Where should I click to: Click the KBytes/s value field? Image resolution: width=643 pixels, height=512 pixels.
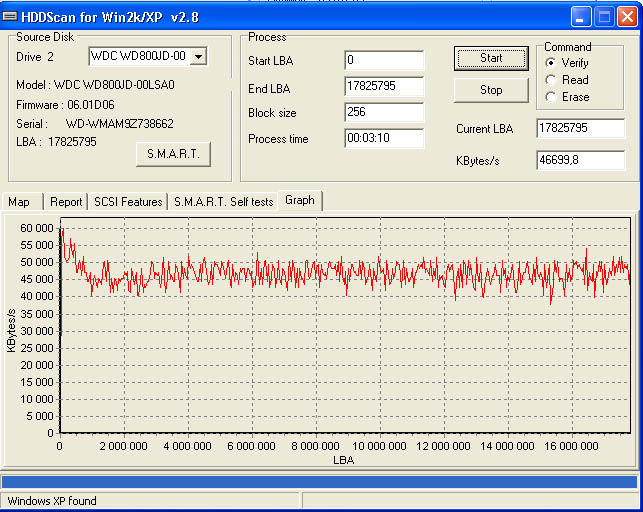[580, 160]
